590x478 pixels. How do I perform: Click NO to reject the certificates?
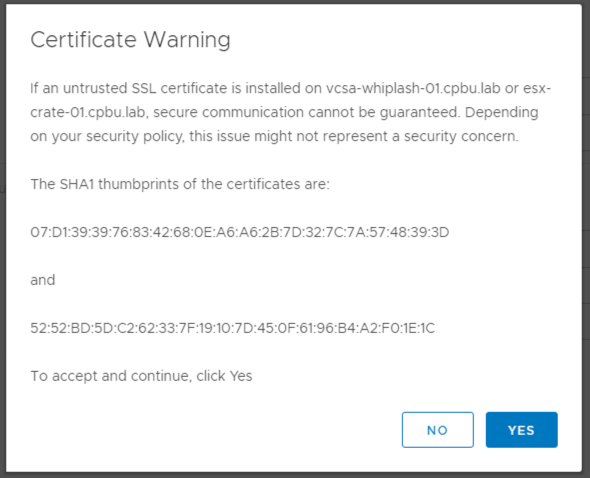(x=438, y=430)
